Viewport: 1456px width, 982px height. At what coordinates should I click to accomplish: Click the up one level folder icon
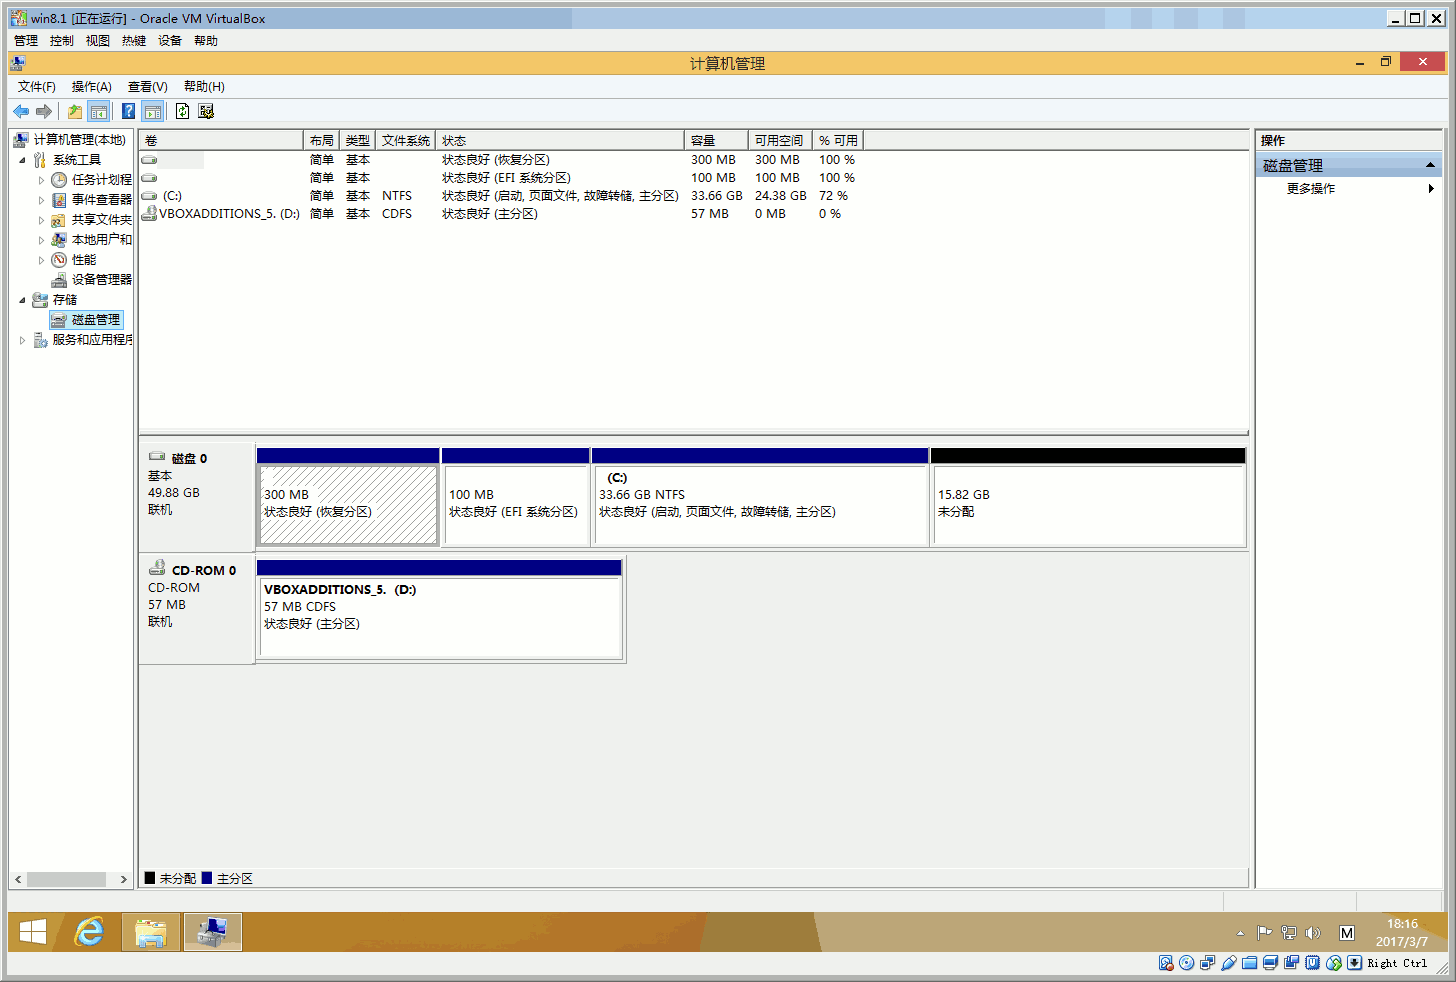click(75, 111)
